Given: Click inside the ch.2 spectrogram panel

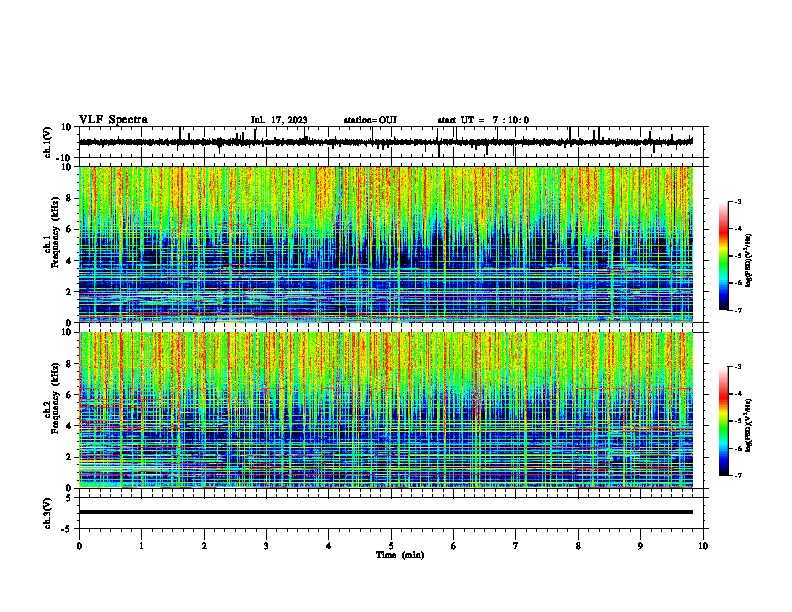Looking at the screenshot, I should coord(386,410).
